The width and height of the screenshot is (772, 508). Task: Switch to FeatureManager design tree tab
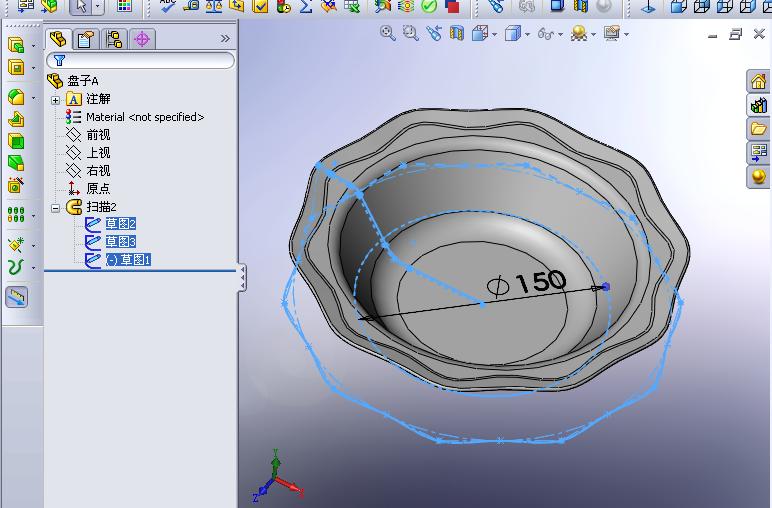(x=59, y=39)
